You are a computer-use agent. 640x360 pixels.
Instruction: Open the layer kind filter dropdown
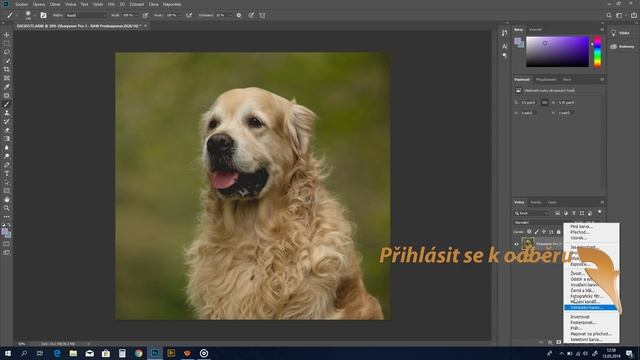point(532,213)
